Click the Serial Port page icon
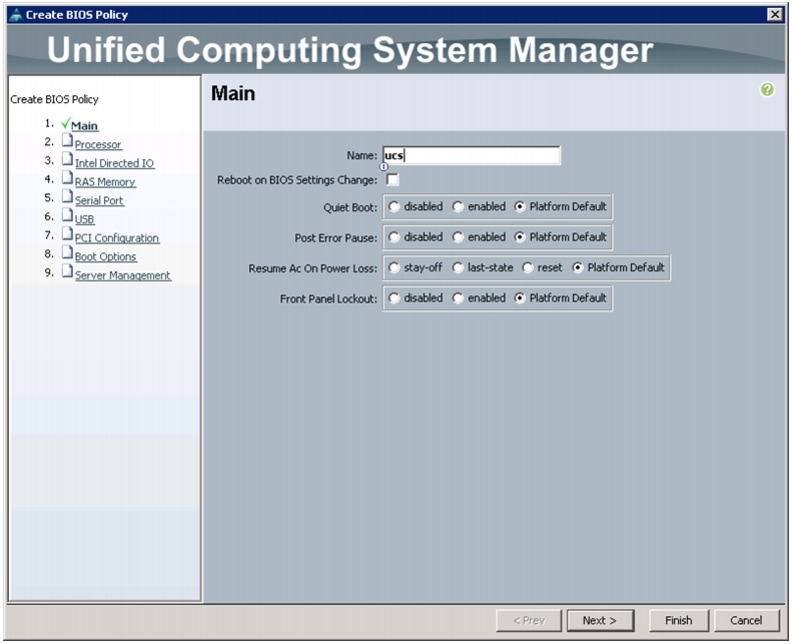The image size is (793, 644). [x=67, y=196]
